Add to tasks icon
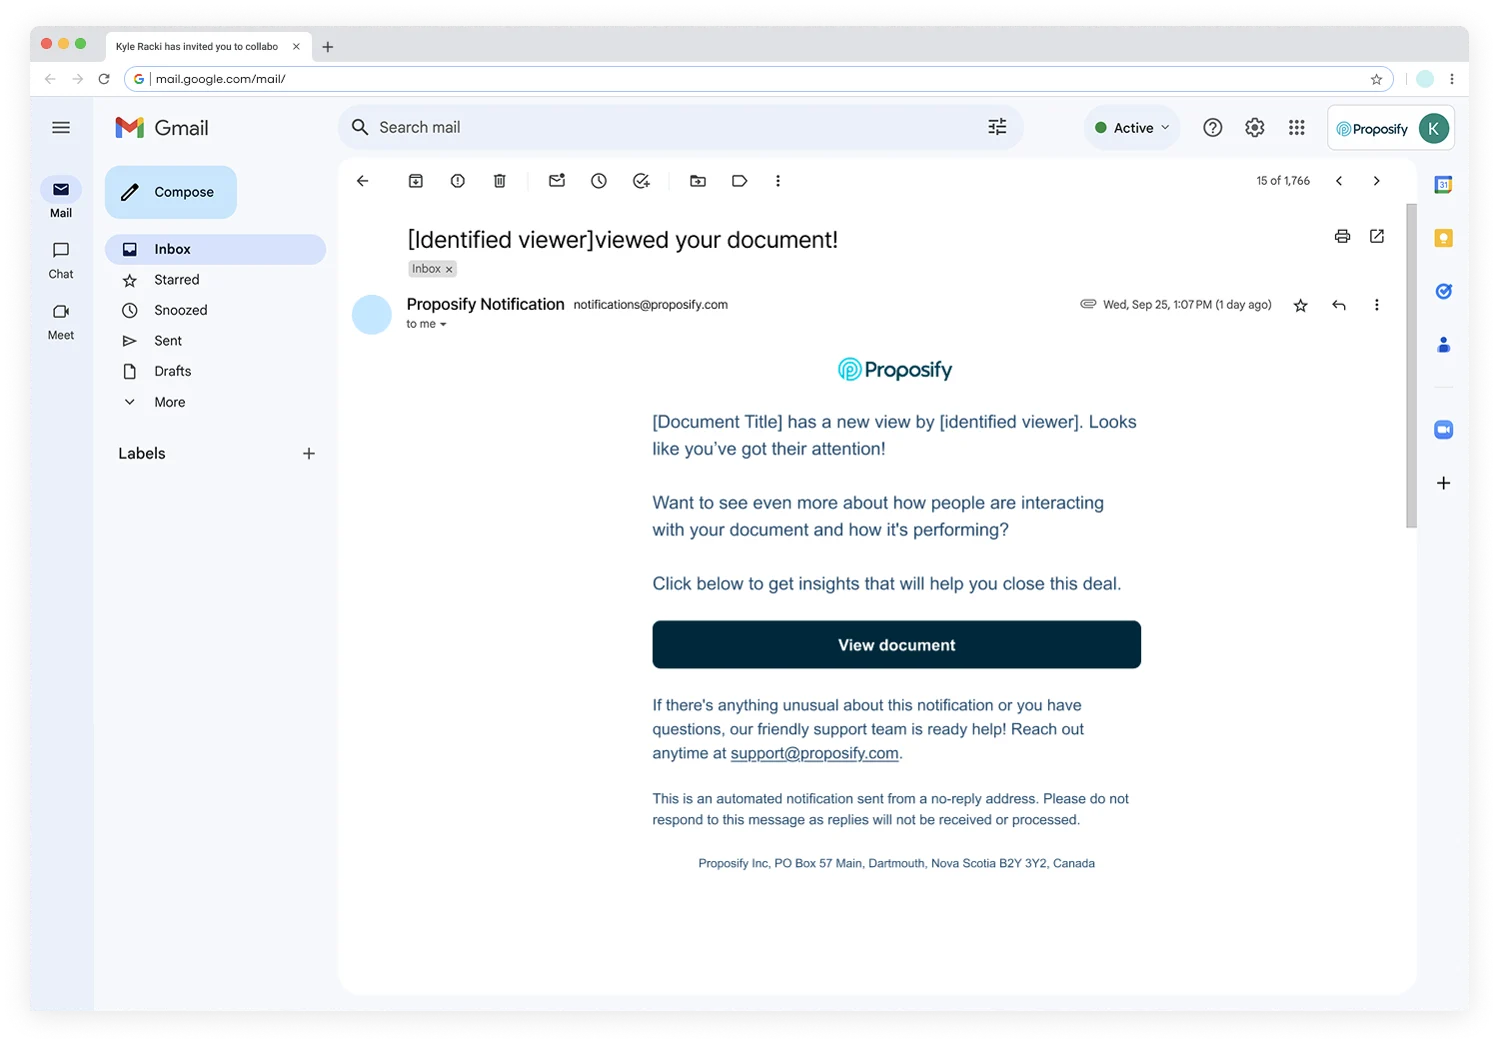Screen dimensions: 1499x1045 641,181
